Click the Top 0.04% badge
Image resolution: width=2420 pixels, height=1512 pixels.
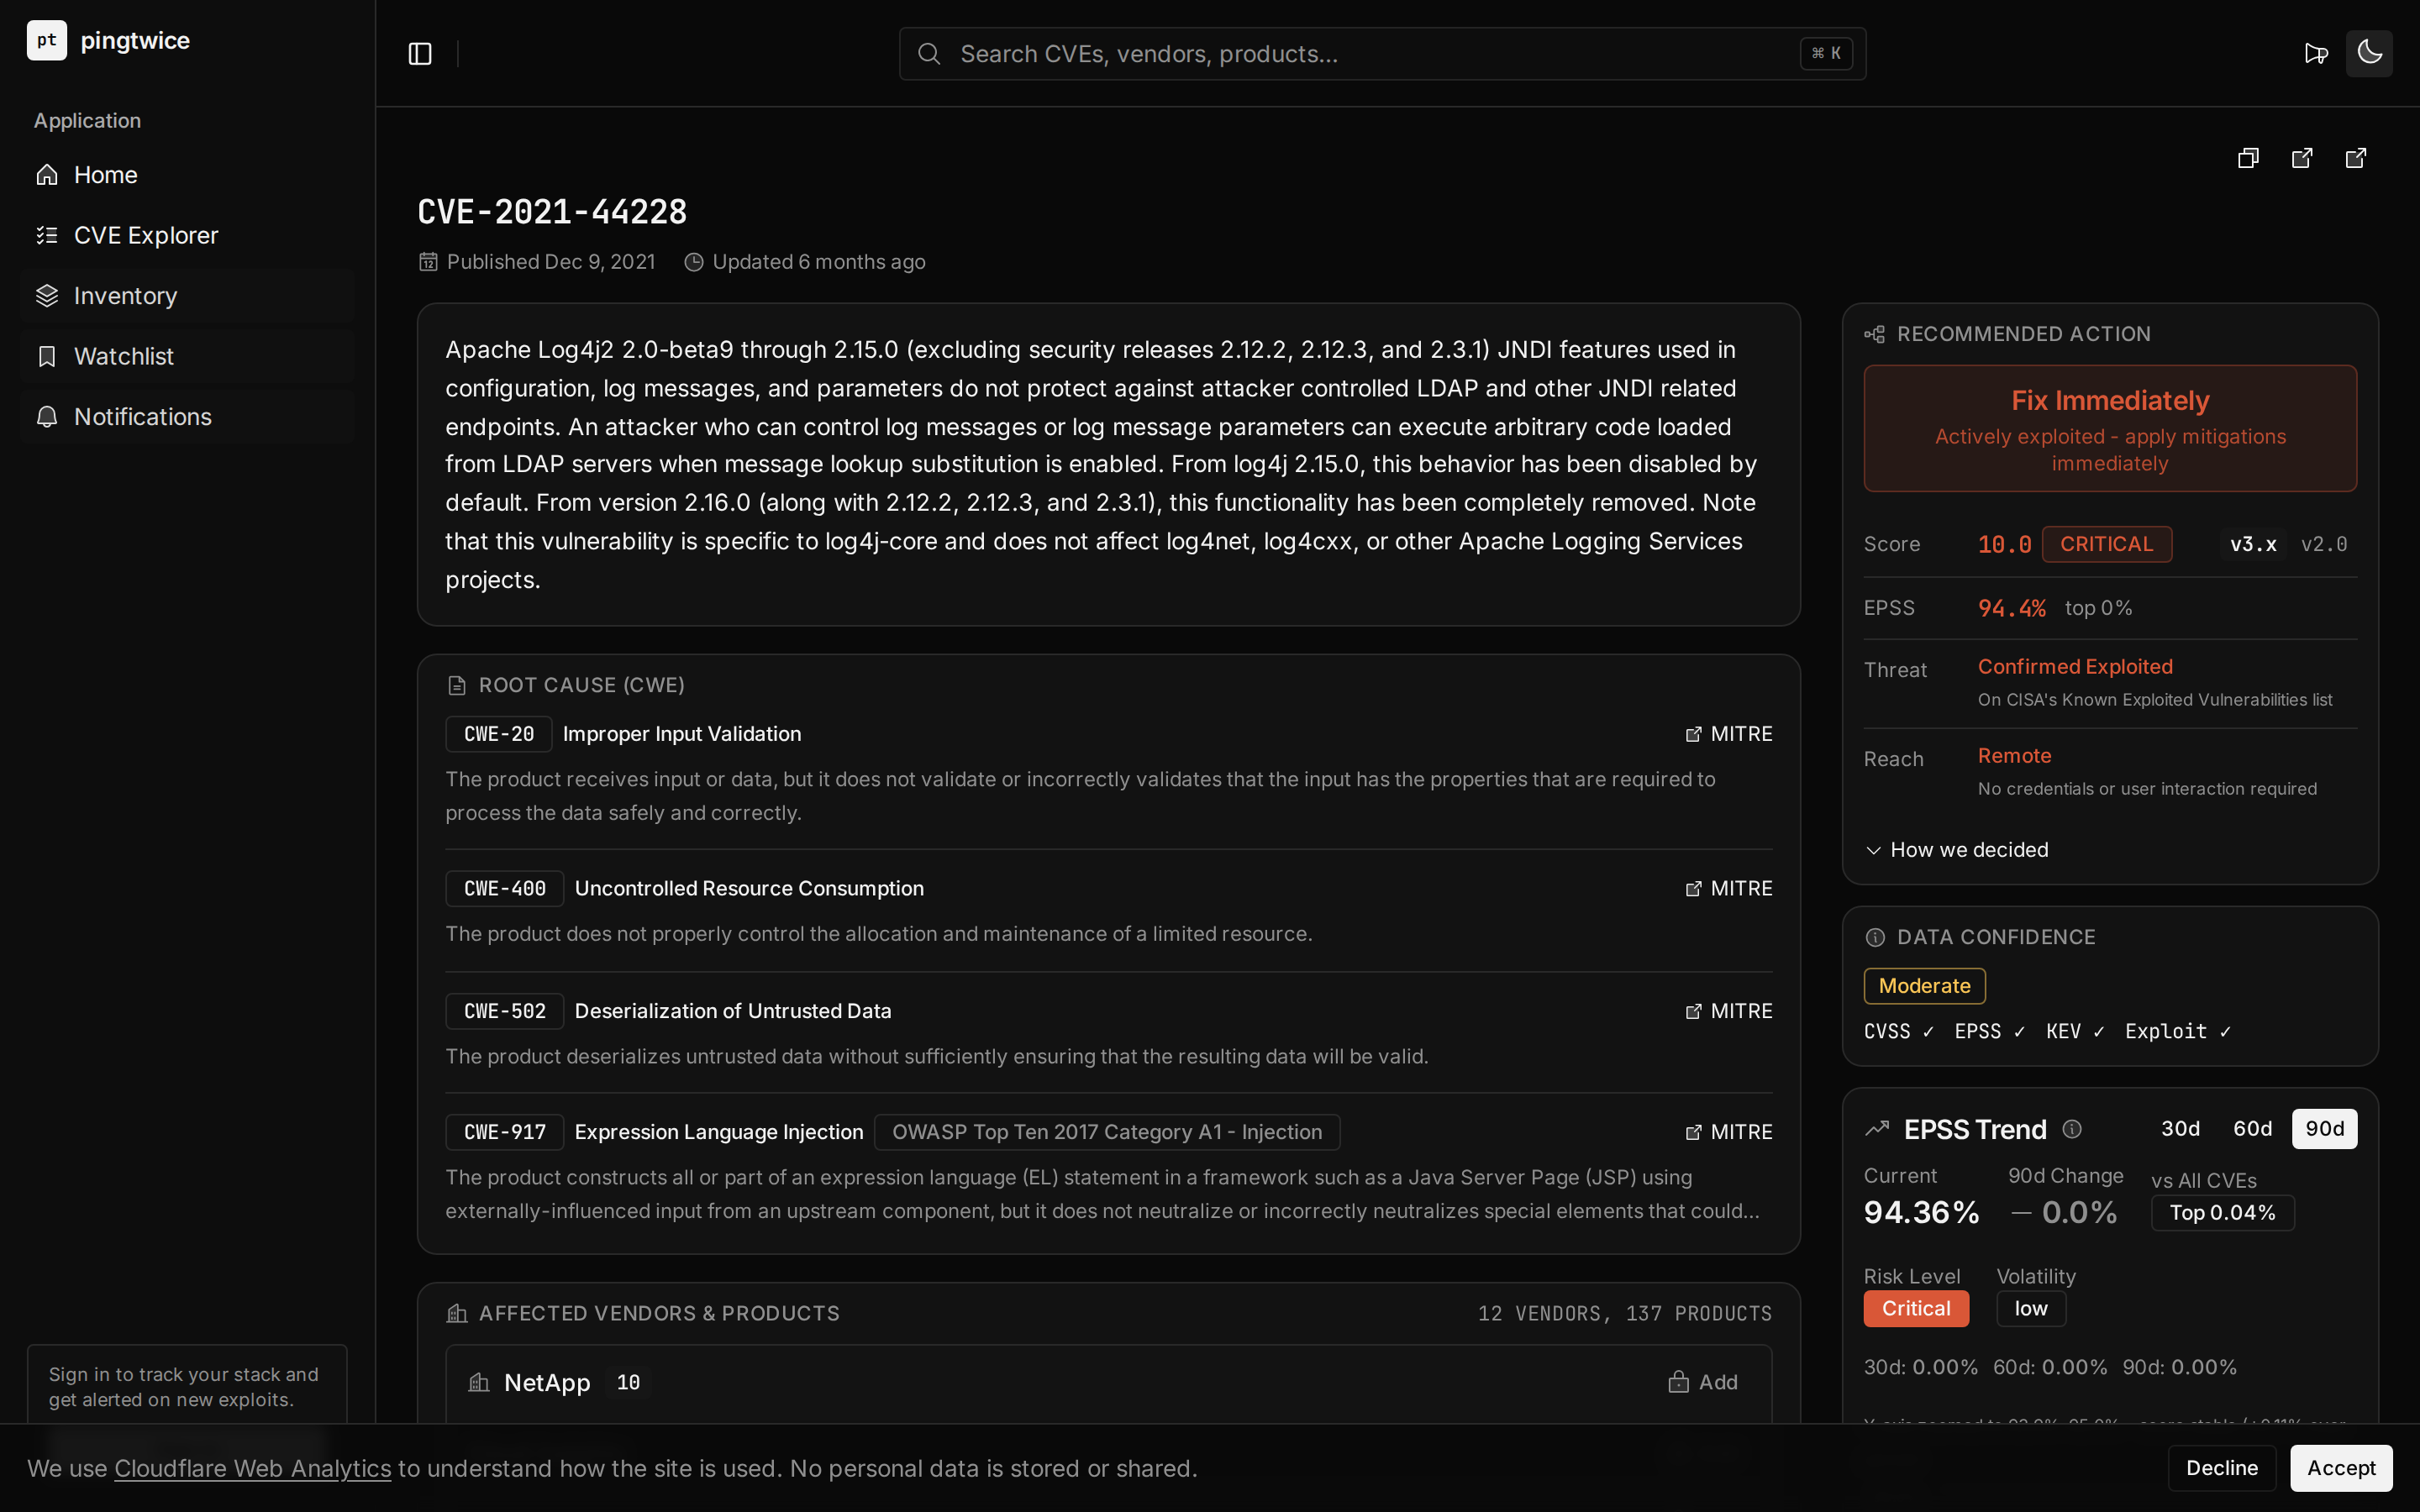click(x=2222, y=1213)
